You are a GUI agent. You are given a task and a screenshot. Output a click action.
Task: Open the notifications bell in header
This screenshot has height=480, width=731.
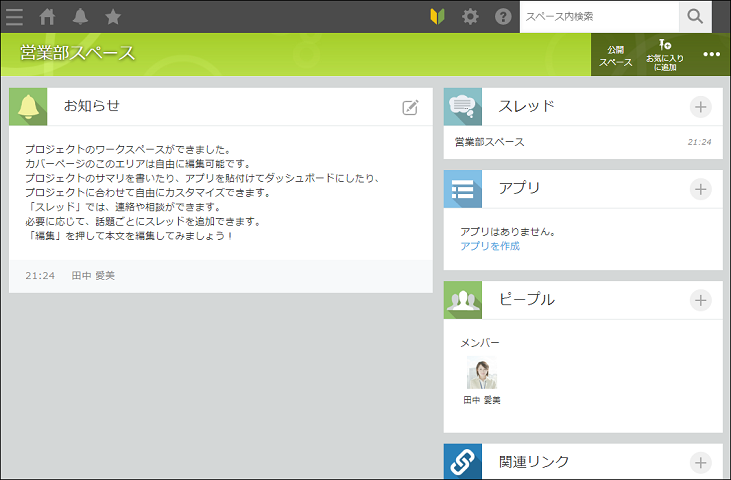[80, 16]
